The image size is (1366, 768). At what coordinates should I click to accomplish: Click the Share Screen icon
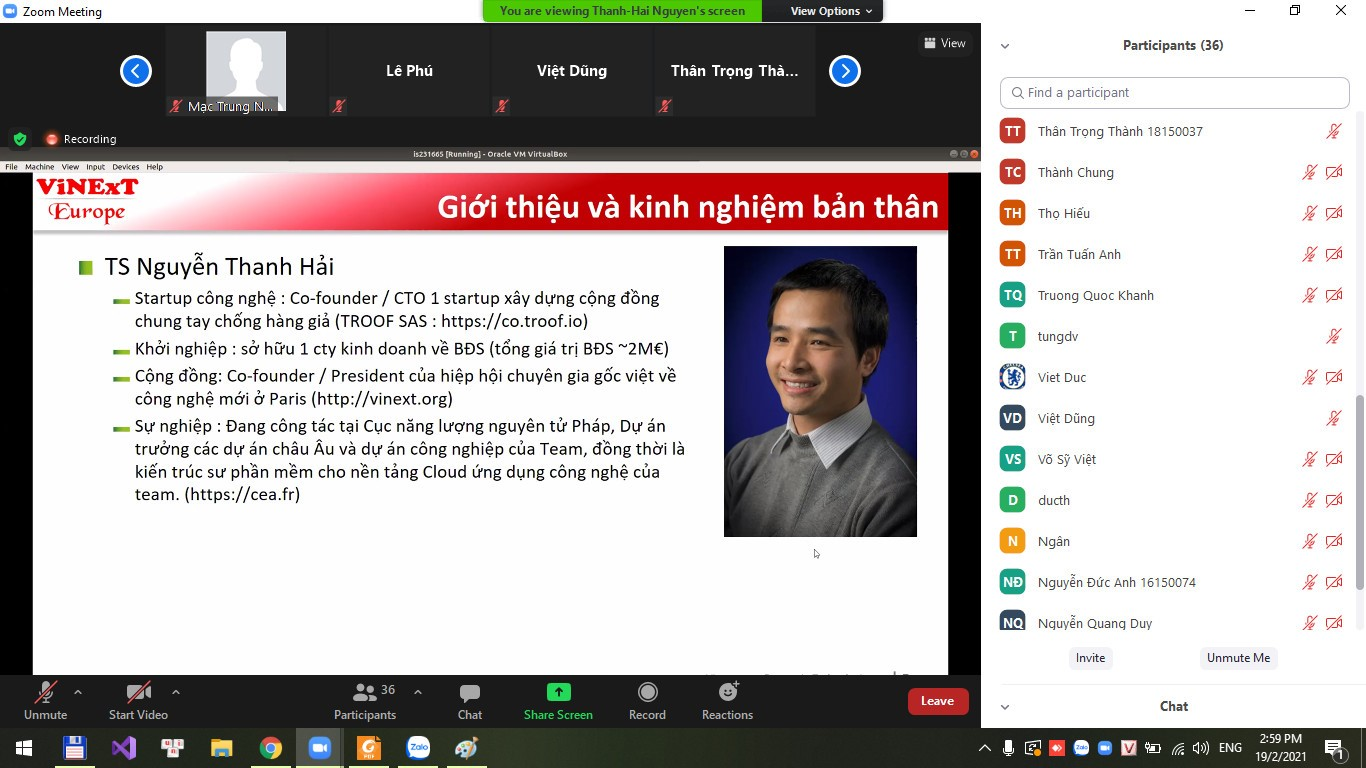[x=558, y=693]
